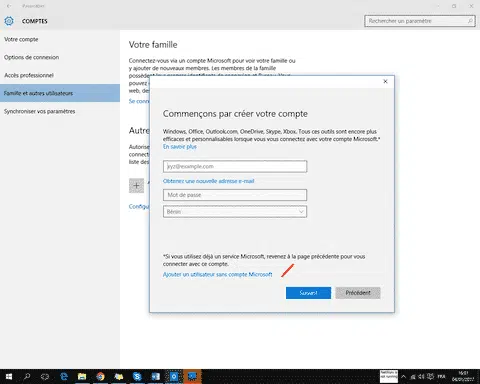Click Obtenez une nouvelle adresse e-mail link
The image size is (480, 384).
[209, 181]
